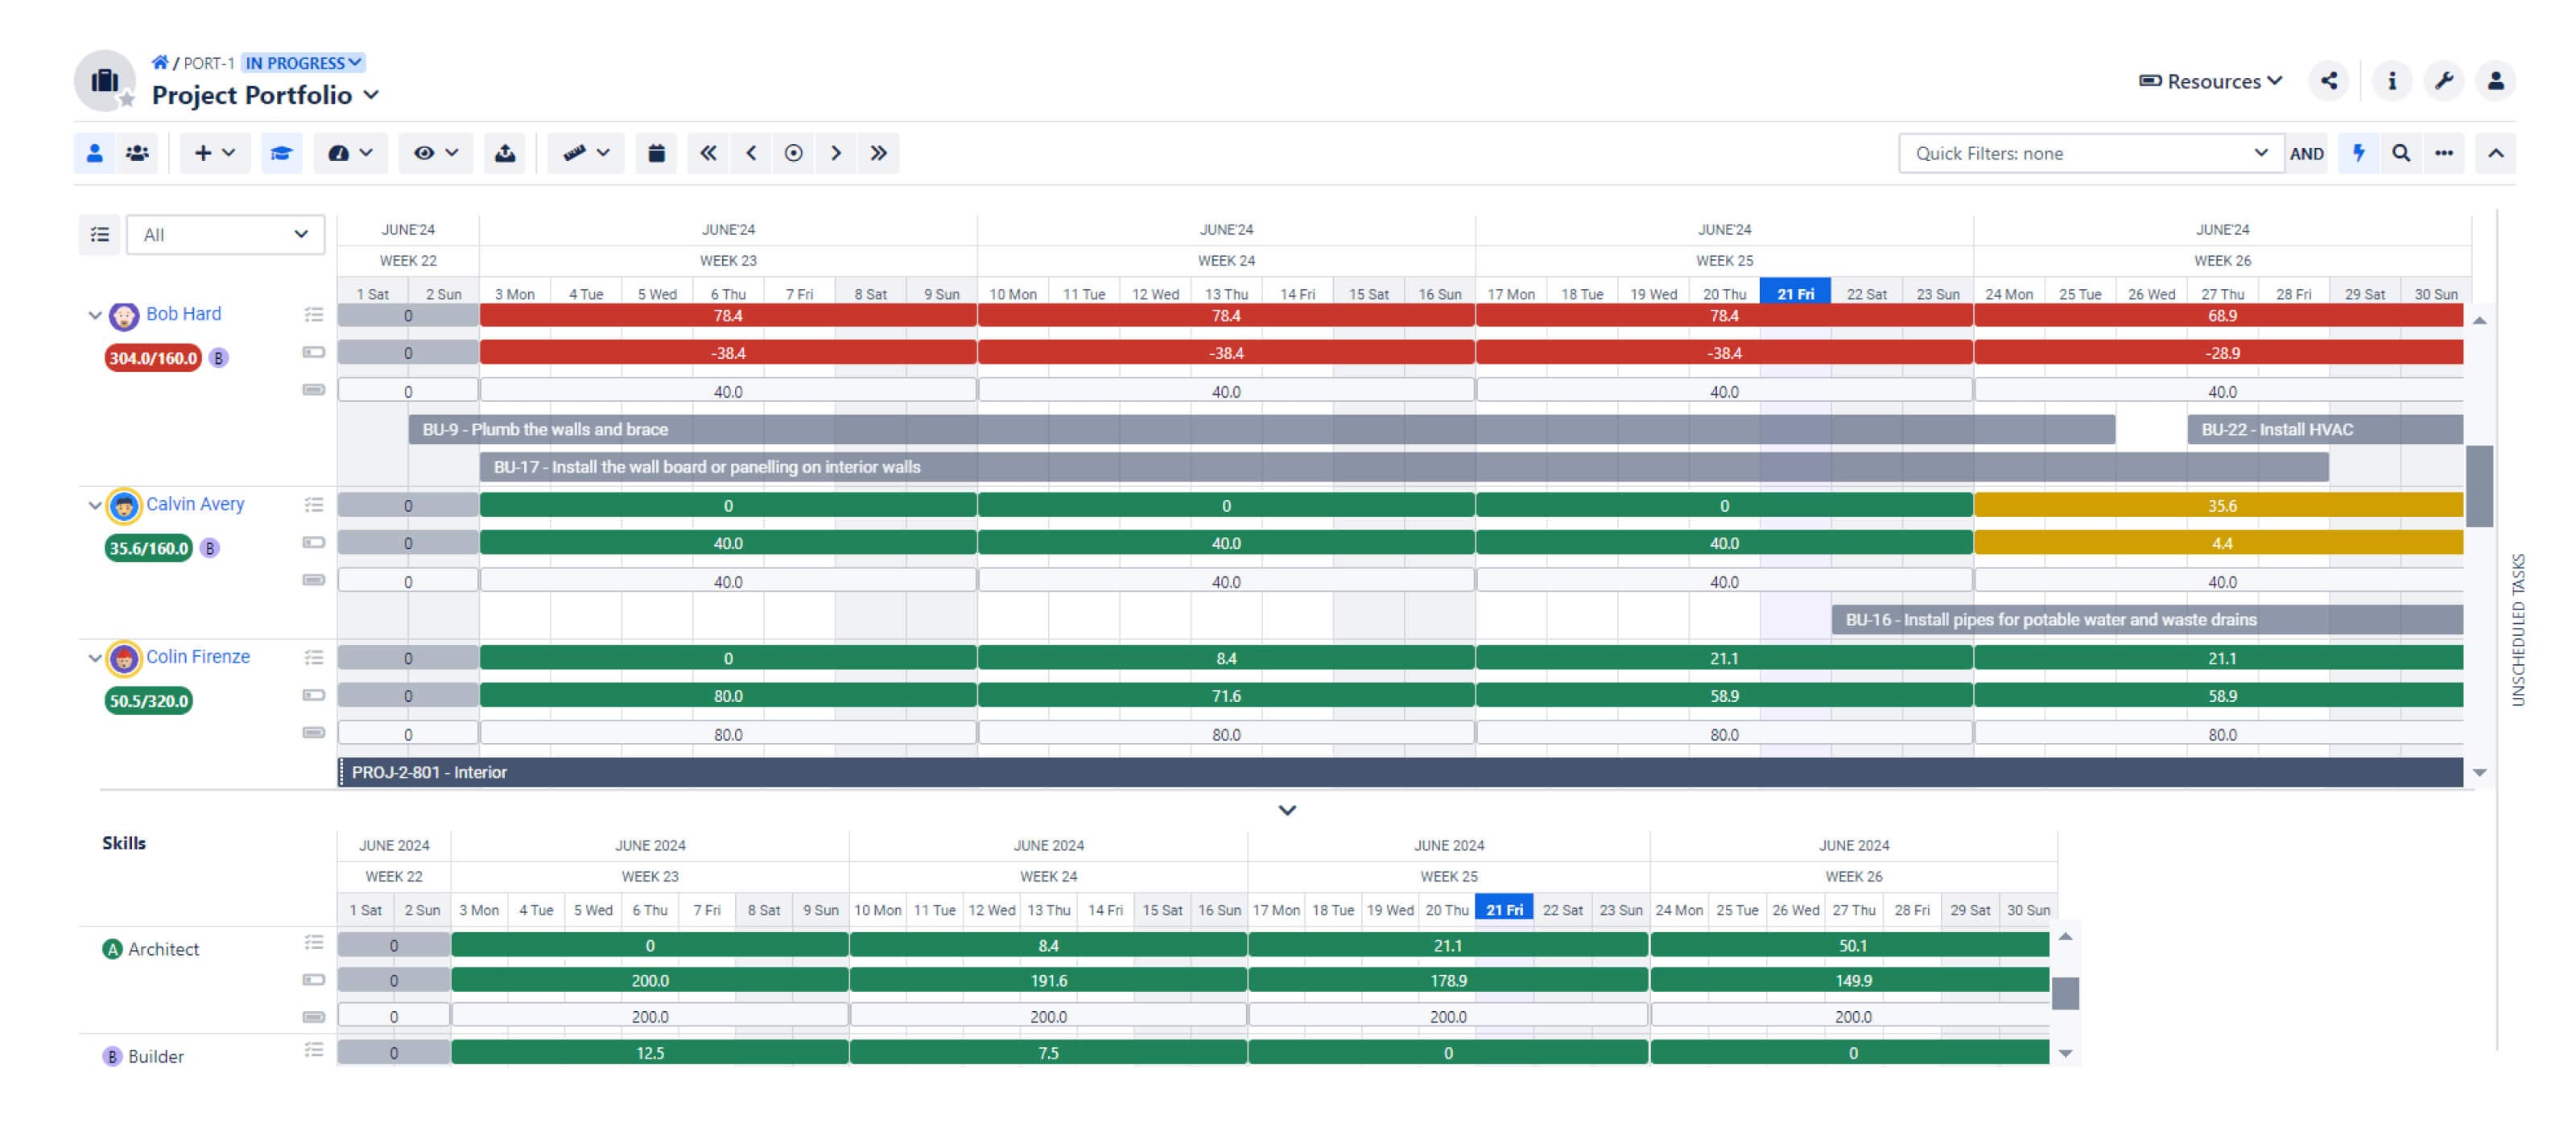The width and height of the screenshot is (2576, 1127).
Task: Jump far back with double left arrows
Action: (708, 153)
